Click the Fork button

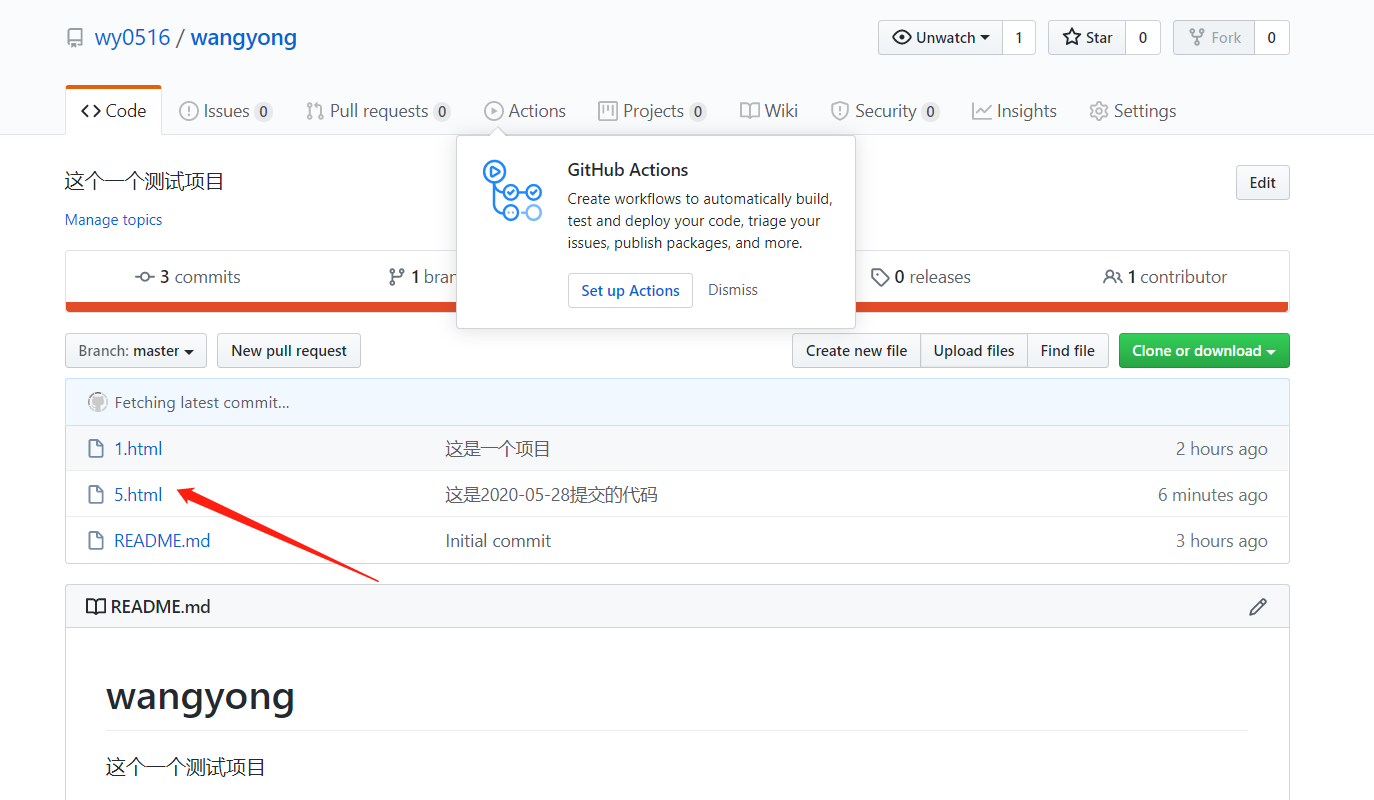(x=1214, y=38)
